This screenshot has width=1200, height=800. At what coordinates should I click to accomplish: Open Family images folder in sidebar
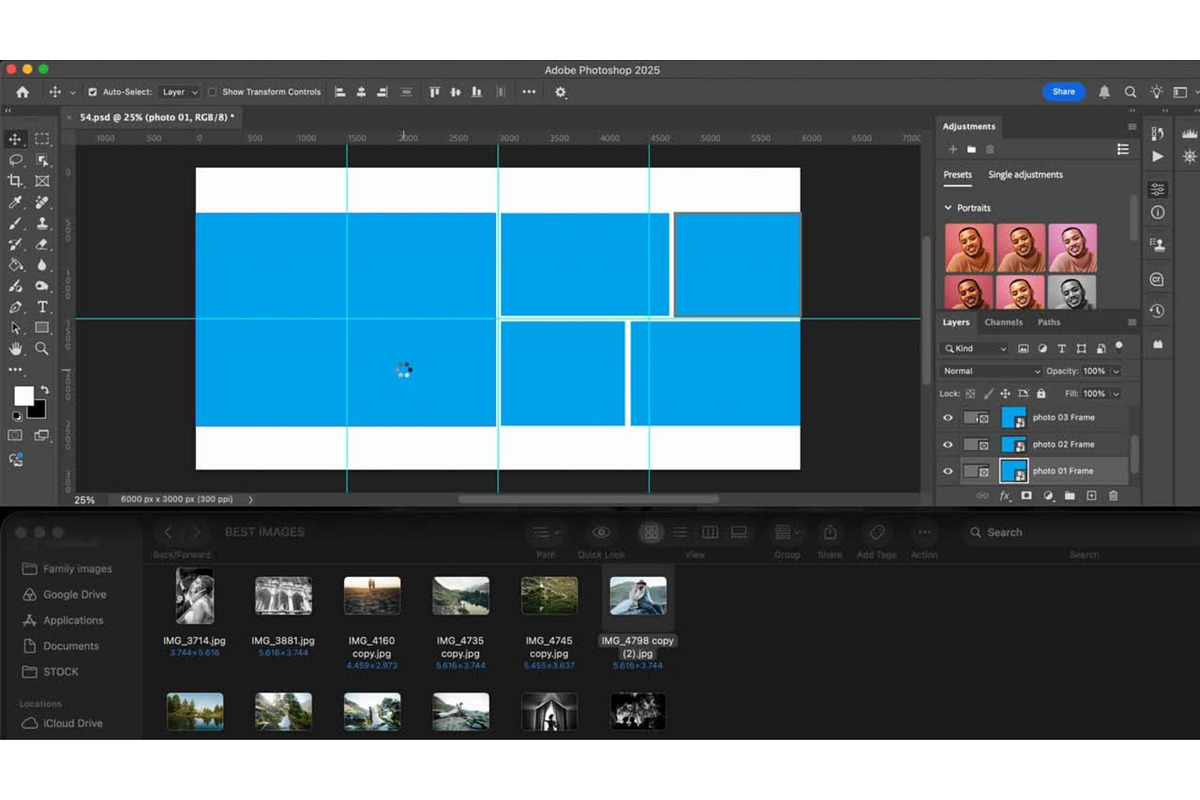coord(77,569)
